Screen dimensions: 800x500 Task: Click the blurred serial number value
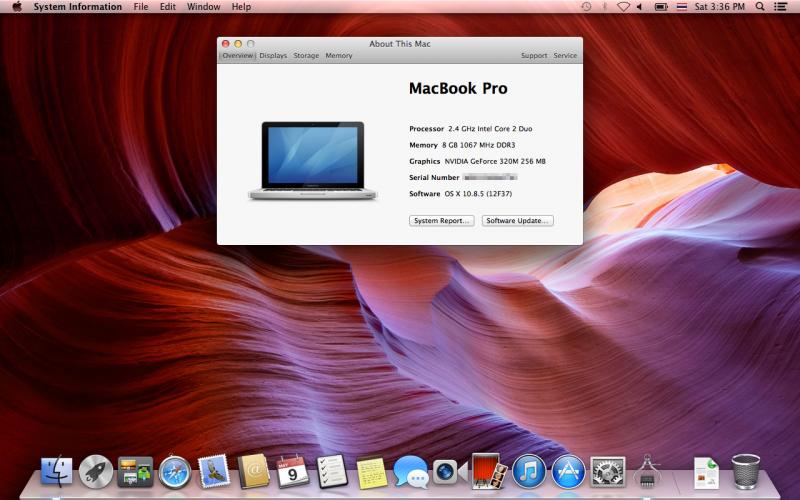(490, 177)
